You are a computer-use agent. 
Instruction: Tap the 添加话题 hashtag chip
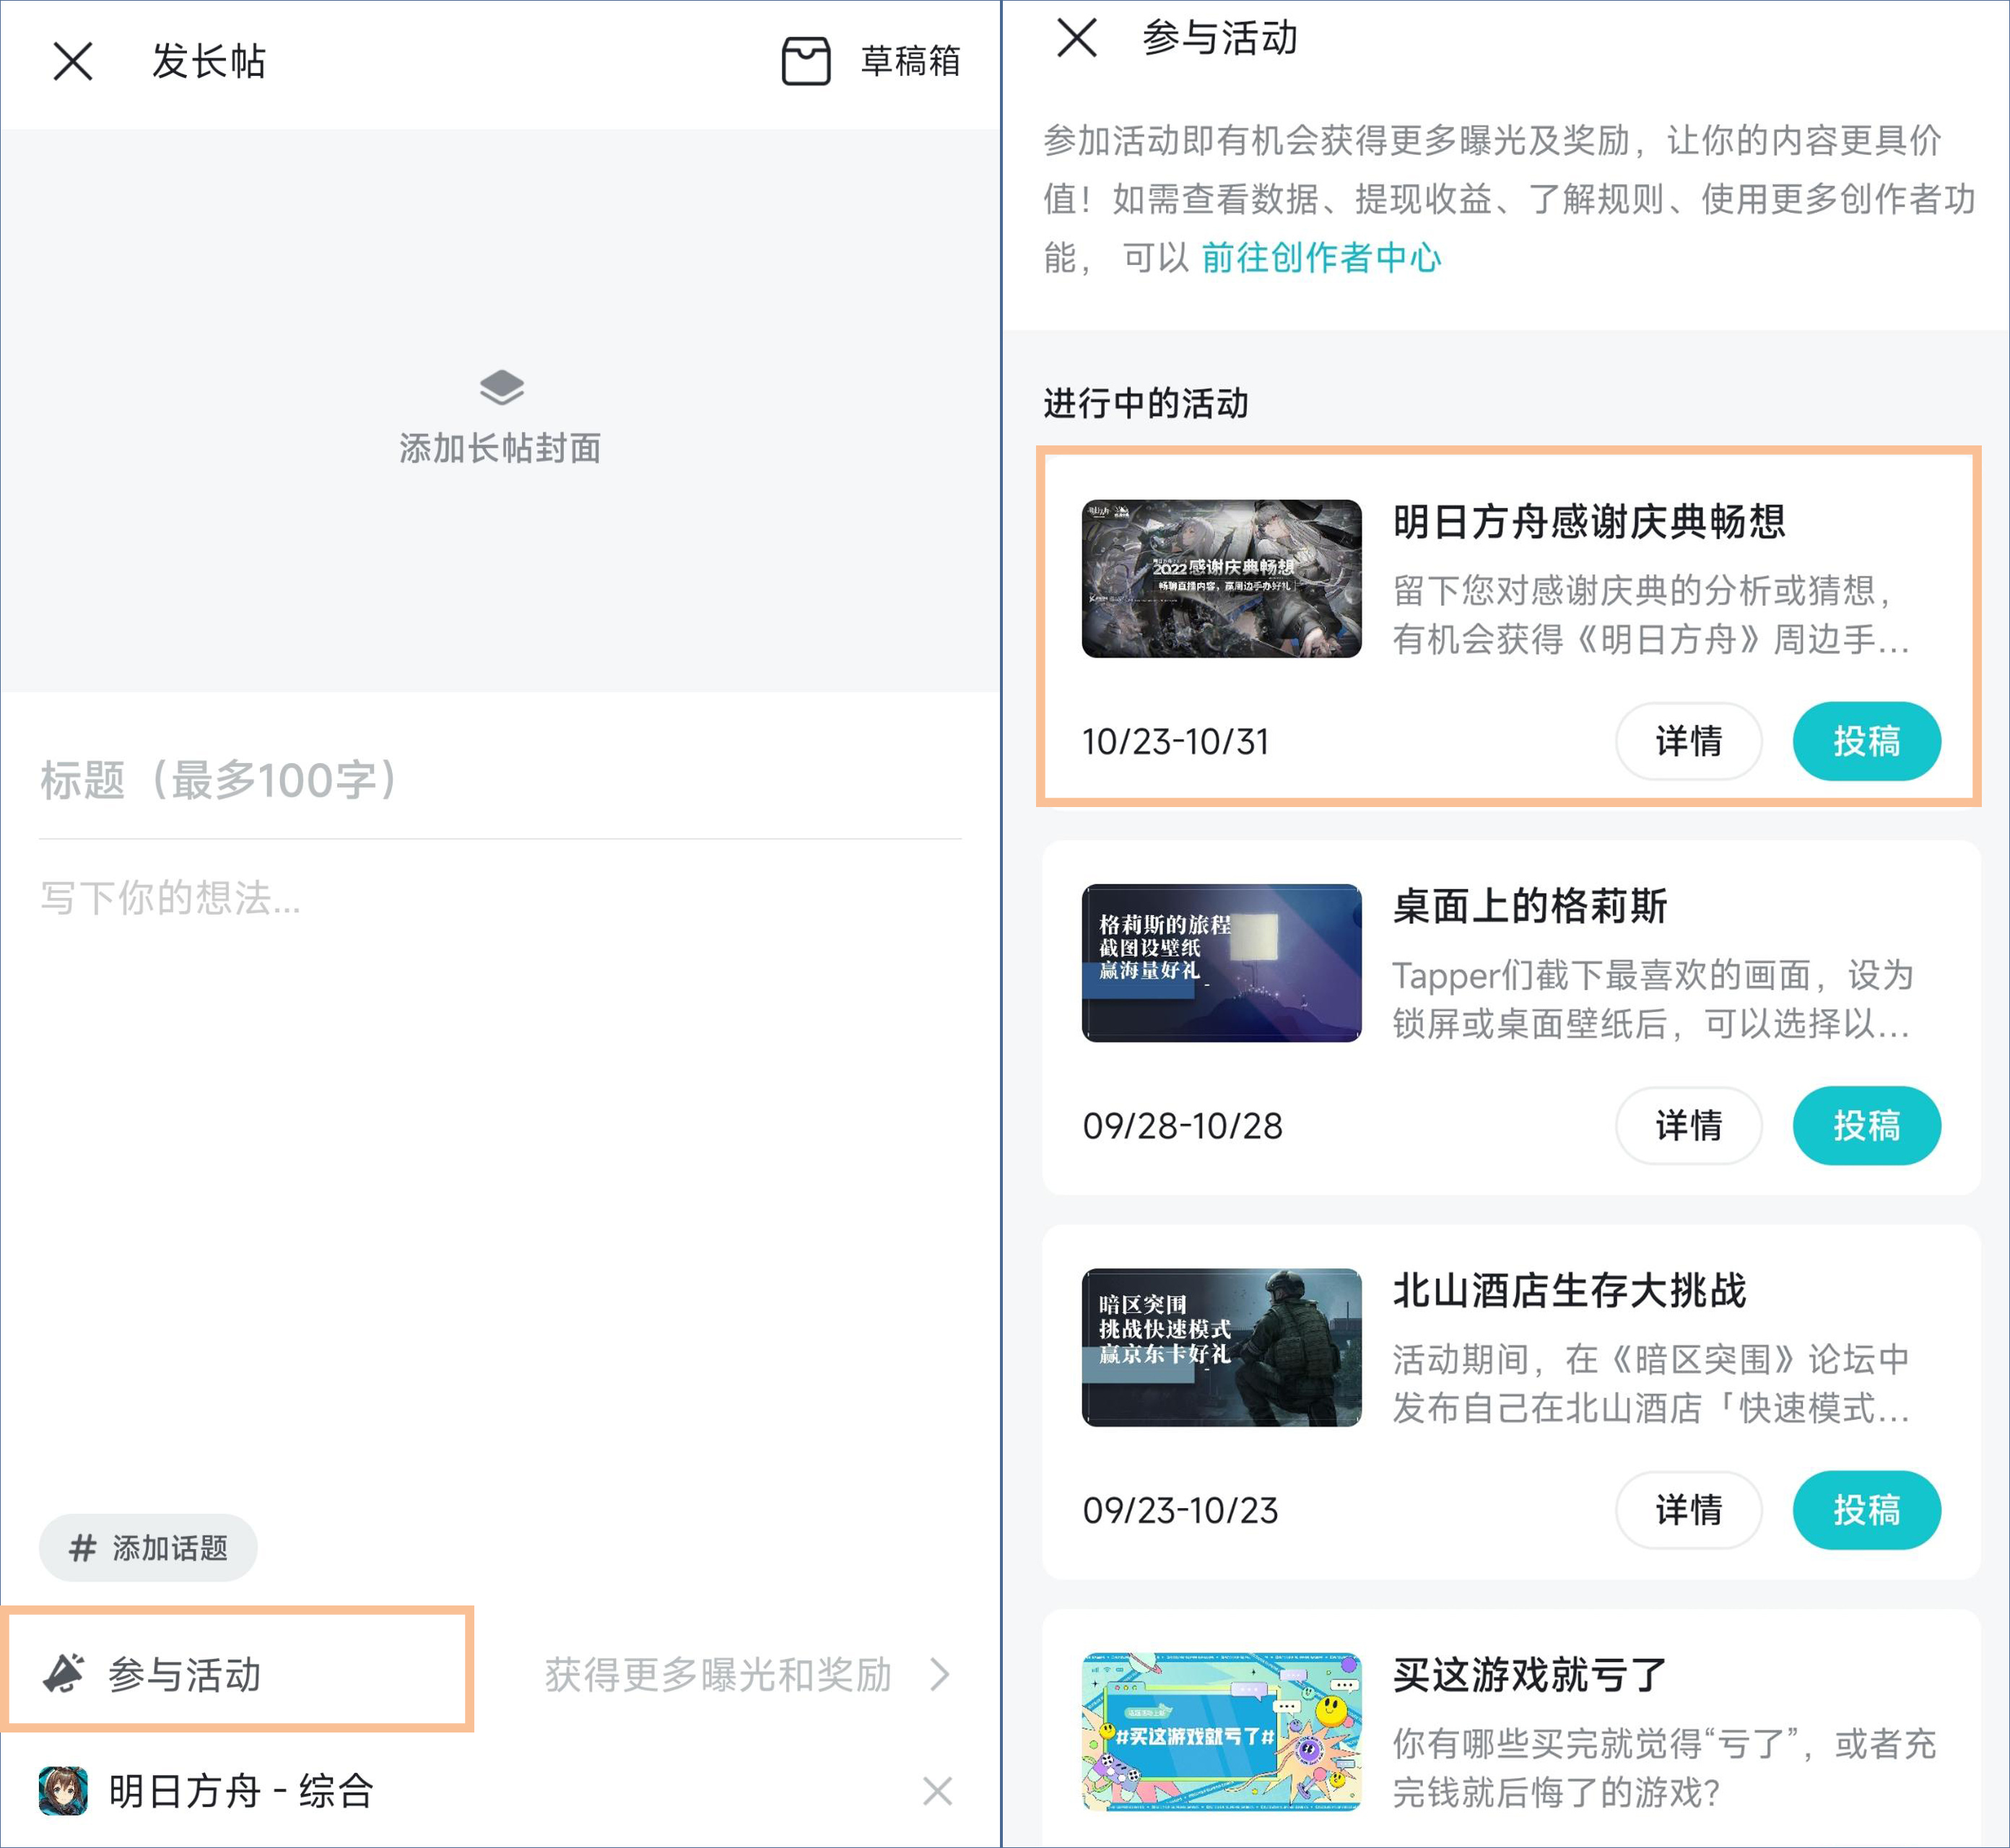pos(148,1547)
